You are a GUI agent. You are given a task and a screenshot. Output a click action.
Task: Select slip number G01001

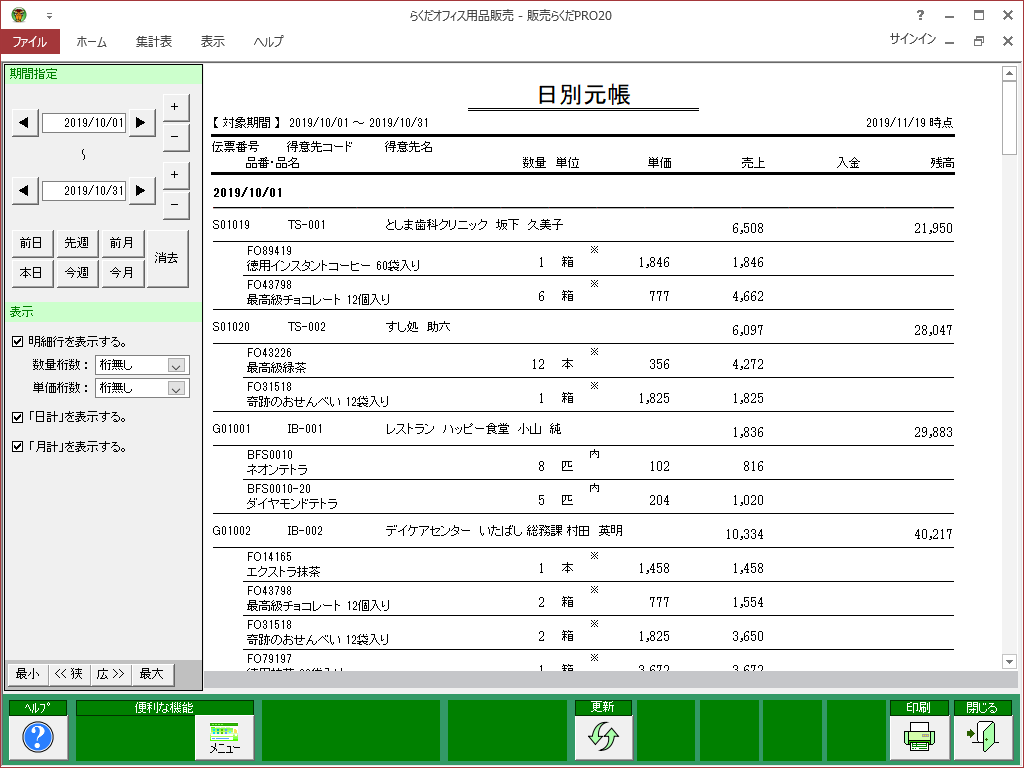(231, 428)
